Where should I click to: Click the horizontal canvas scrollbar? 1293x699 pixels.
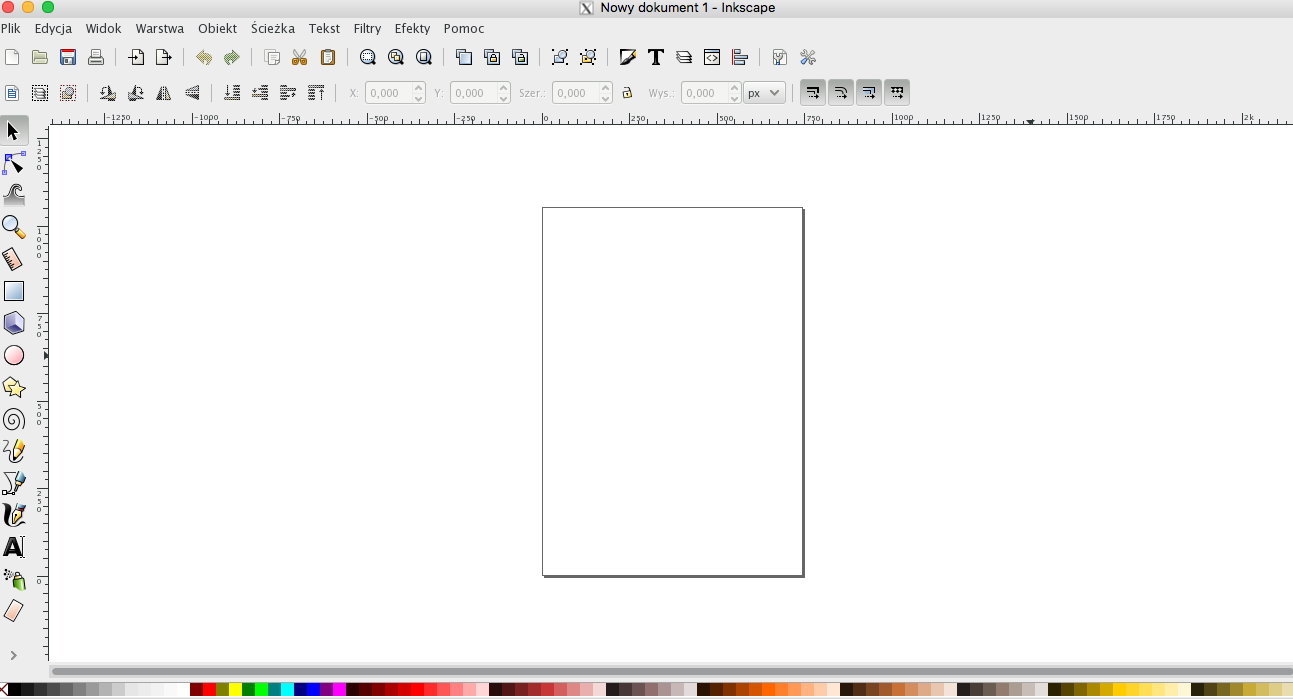pos(671,671)
